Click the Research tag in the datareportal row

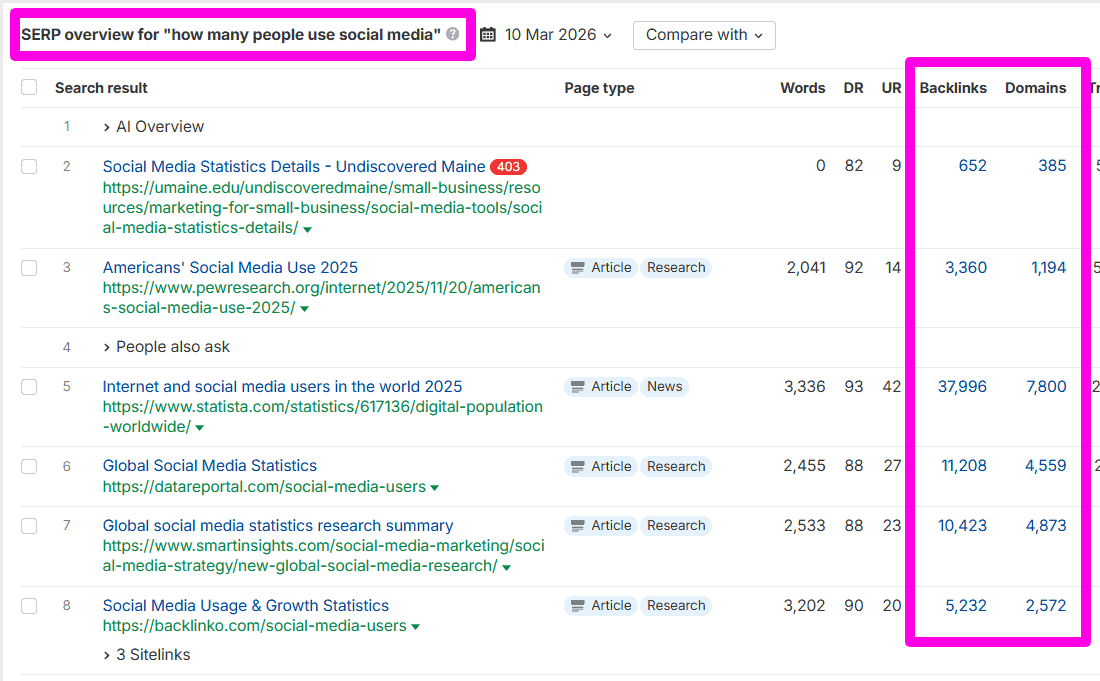(676, 466)
